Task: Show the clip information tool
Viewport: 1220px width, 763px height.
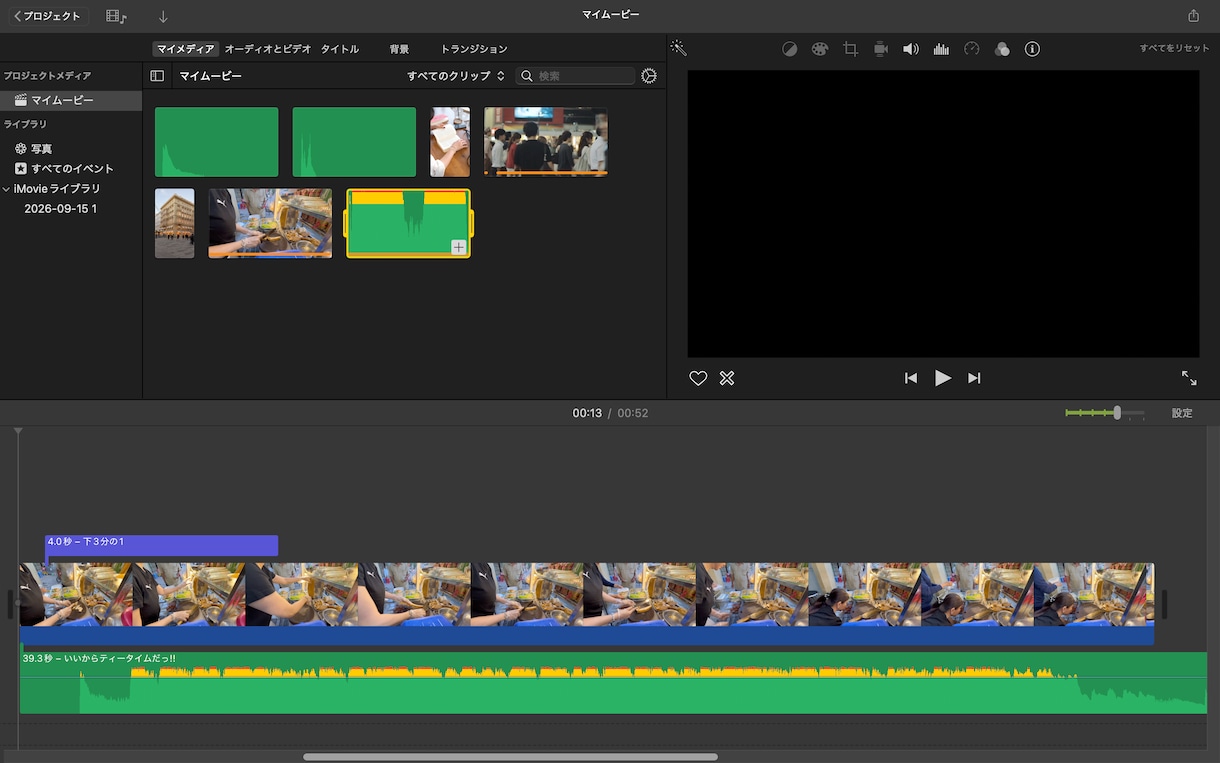Action: tap(1033, 49)
